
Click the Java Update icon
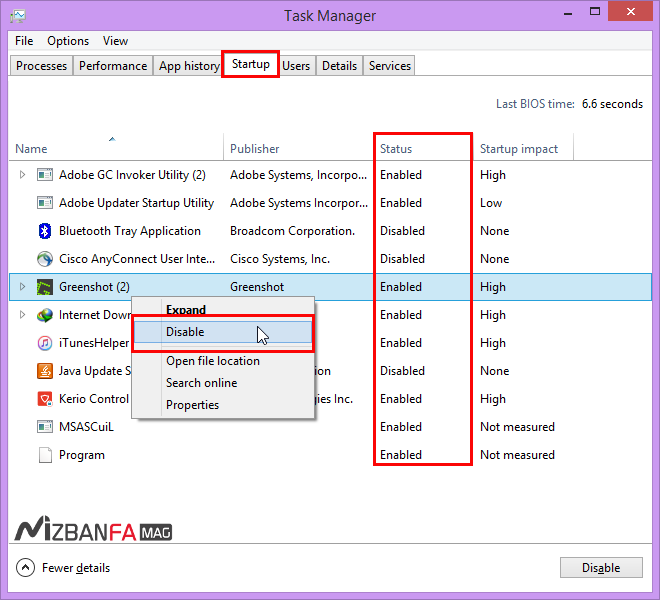click(x=44, y=371)
